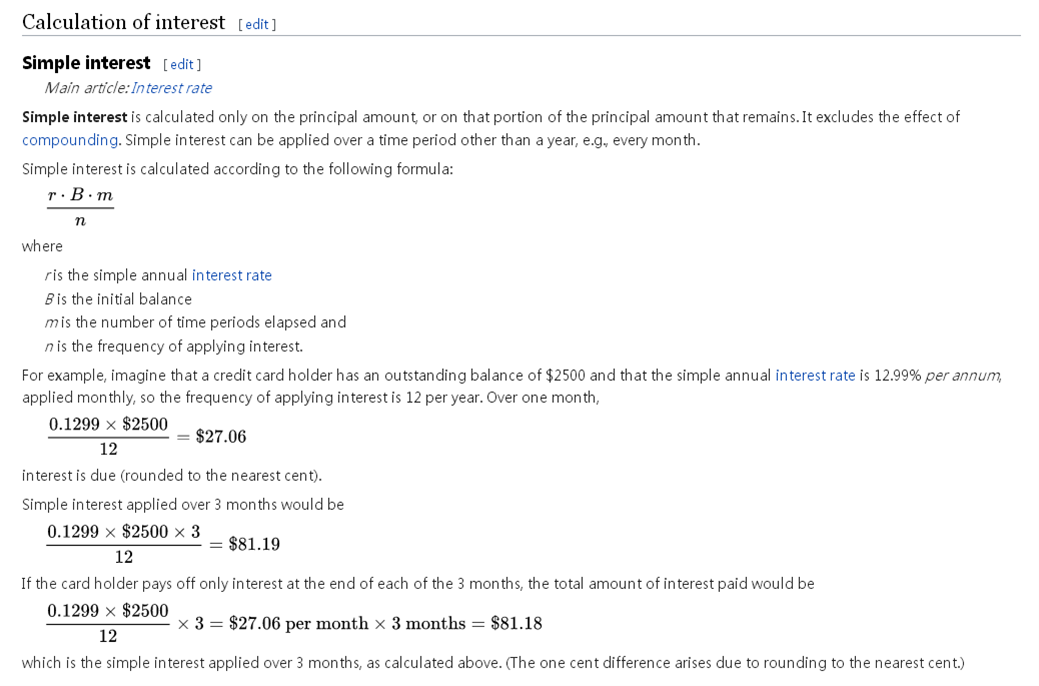Click the Calculation of interest heading

[124, 23]
